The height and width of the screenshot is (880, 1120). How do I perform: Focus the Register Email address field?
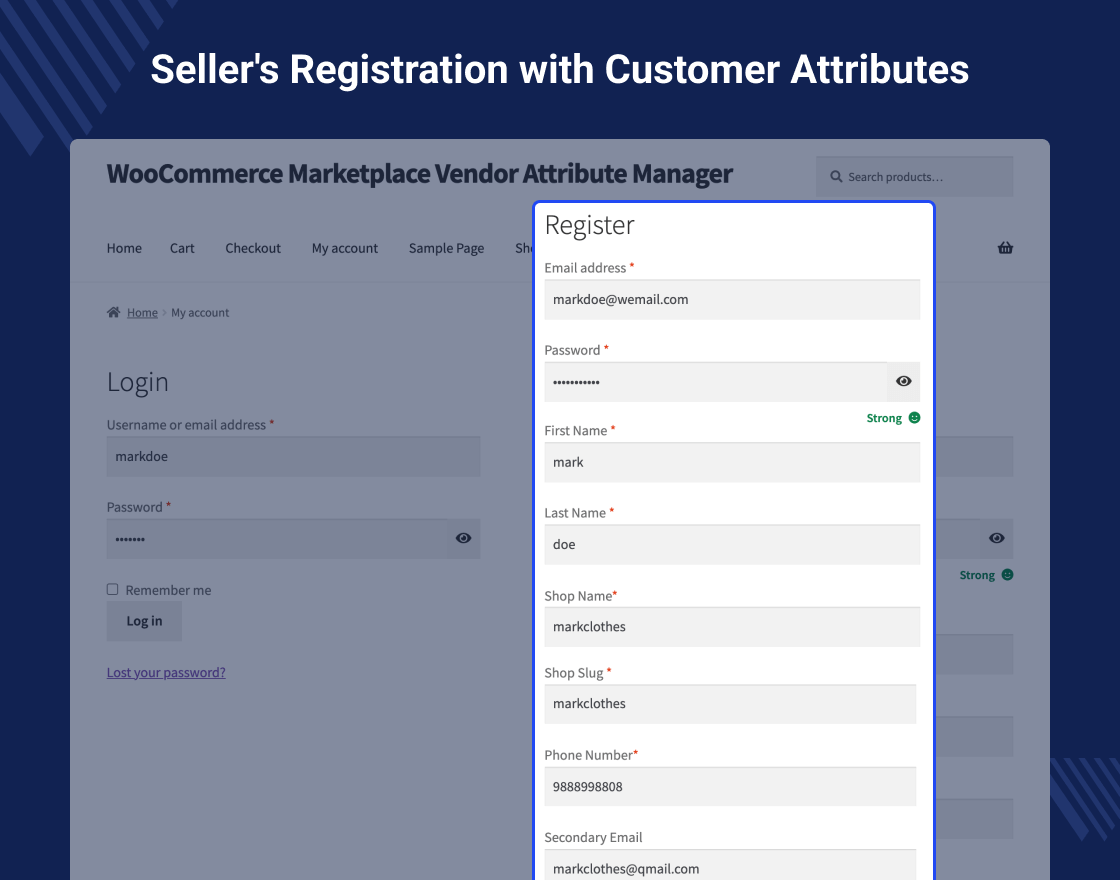[731, 299]
